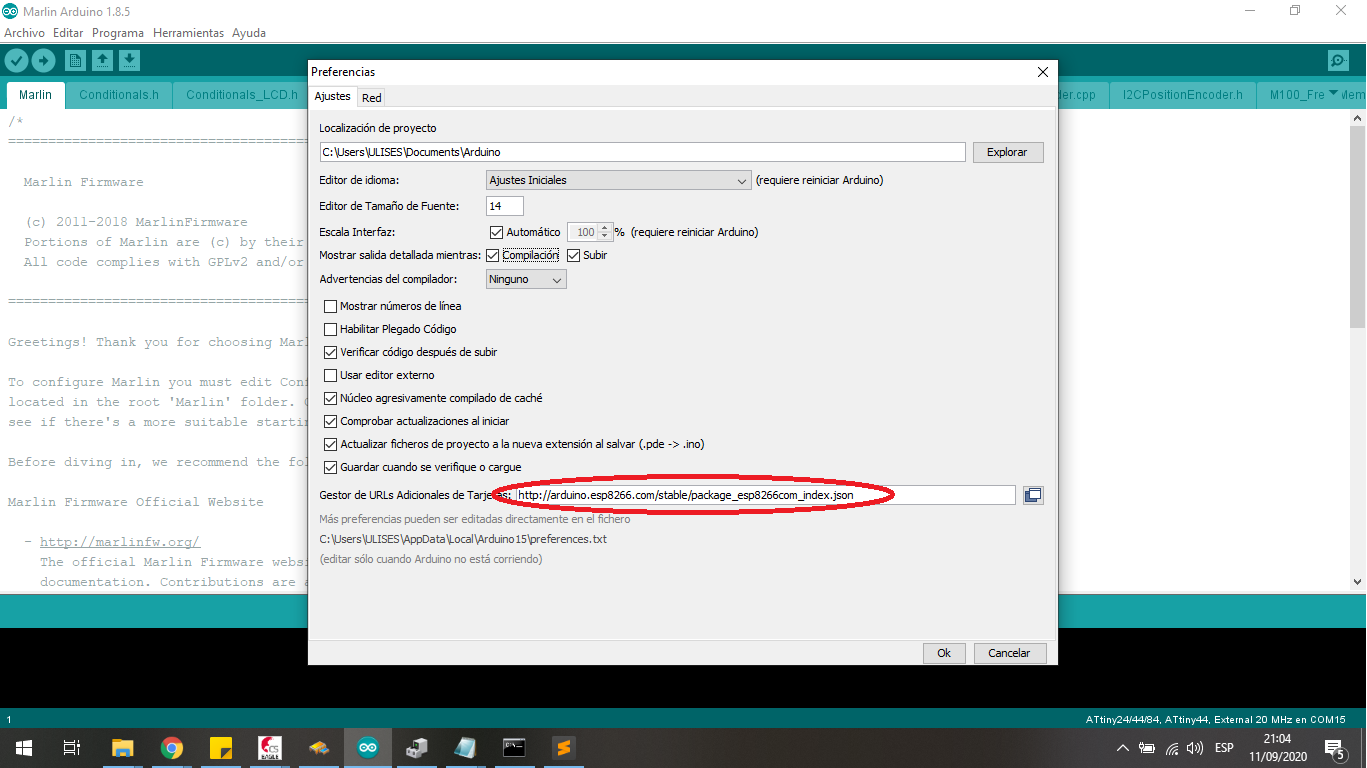Switch to the Conditionals.h editor tab
This screenshot has height=768, width=1367.
(x=119, y=95)
